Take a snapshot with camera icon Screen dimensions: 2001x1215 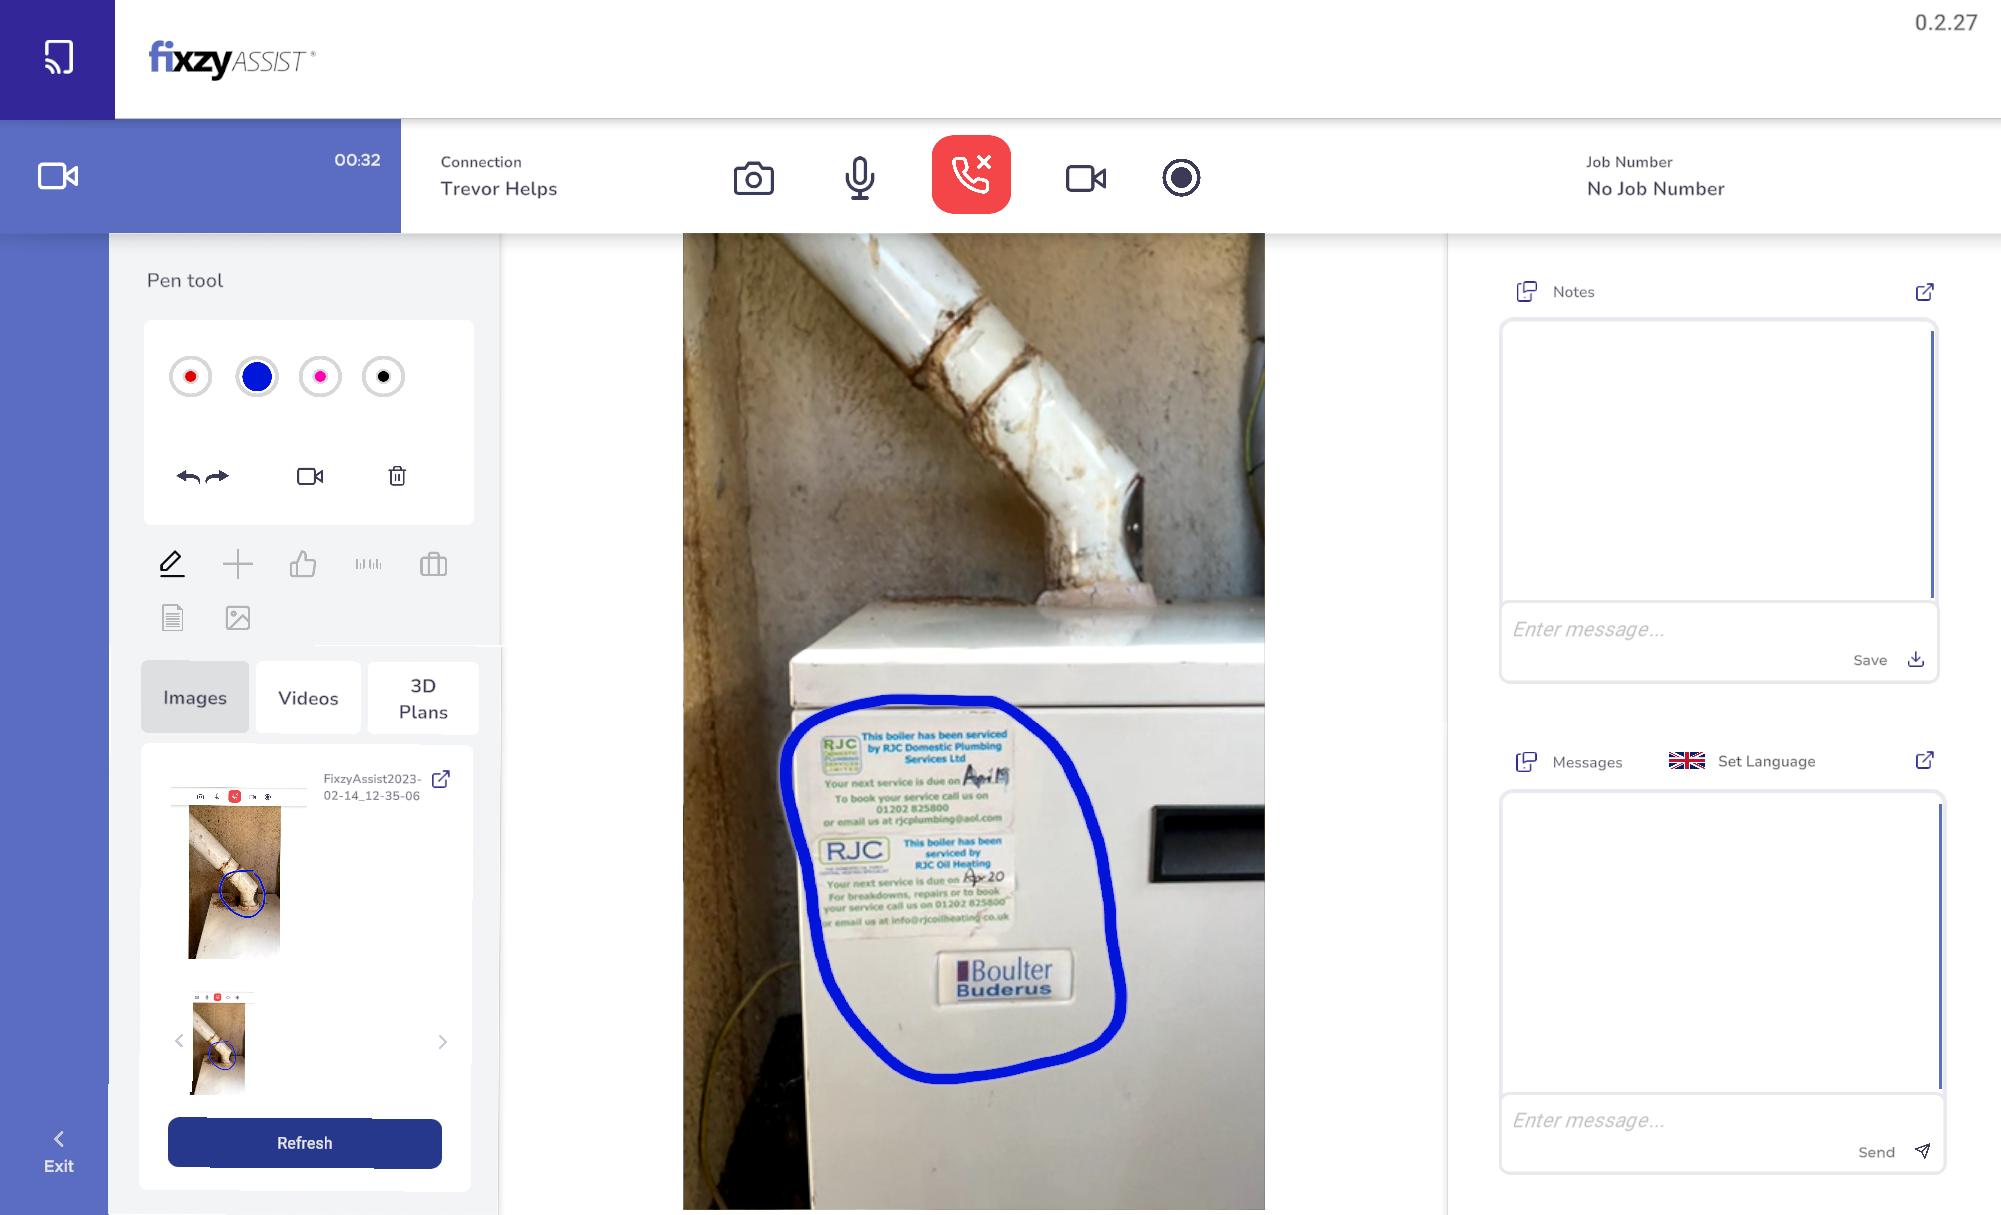coord(753,179)
